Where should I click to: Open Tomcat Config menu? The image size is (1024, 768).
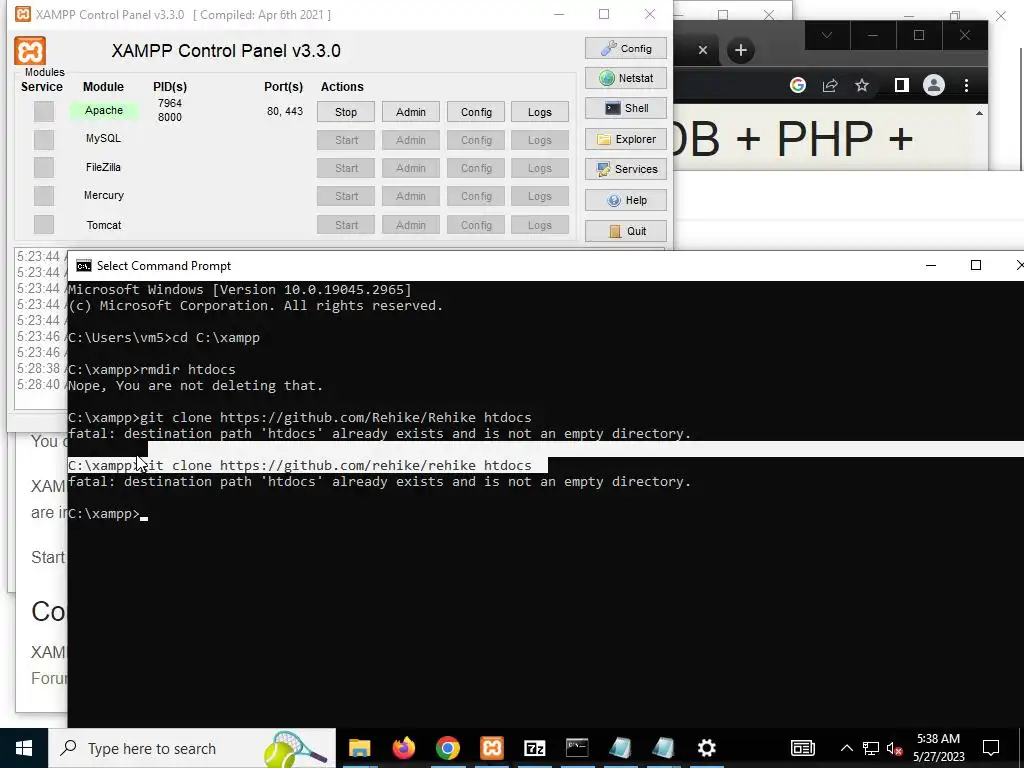coord(476,225)
